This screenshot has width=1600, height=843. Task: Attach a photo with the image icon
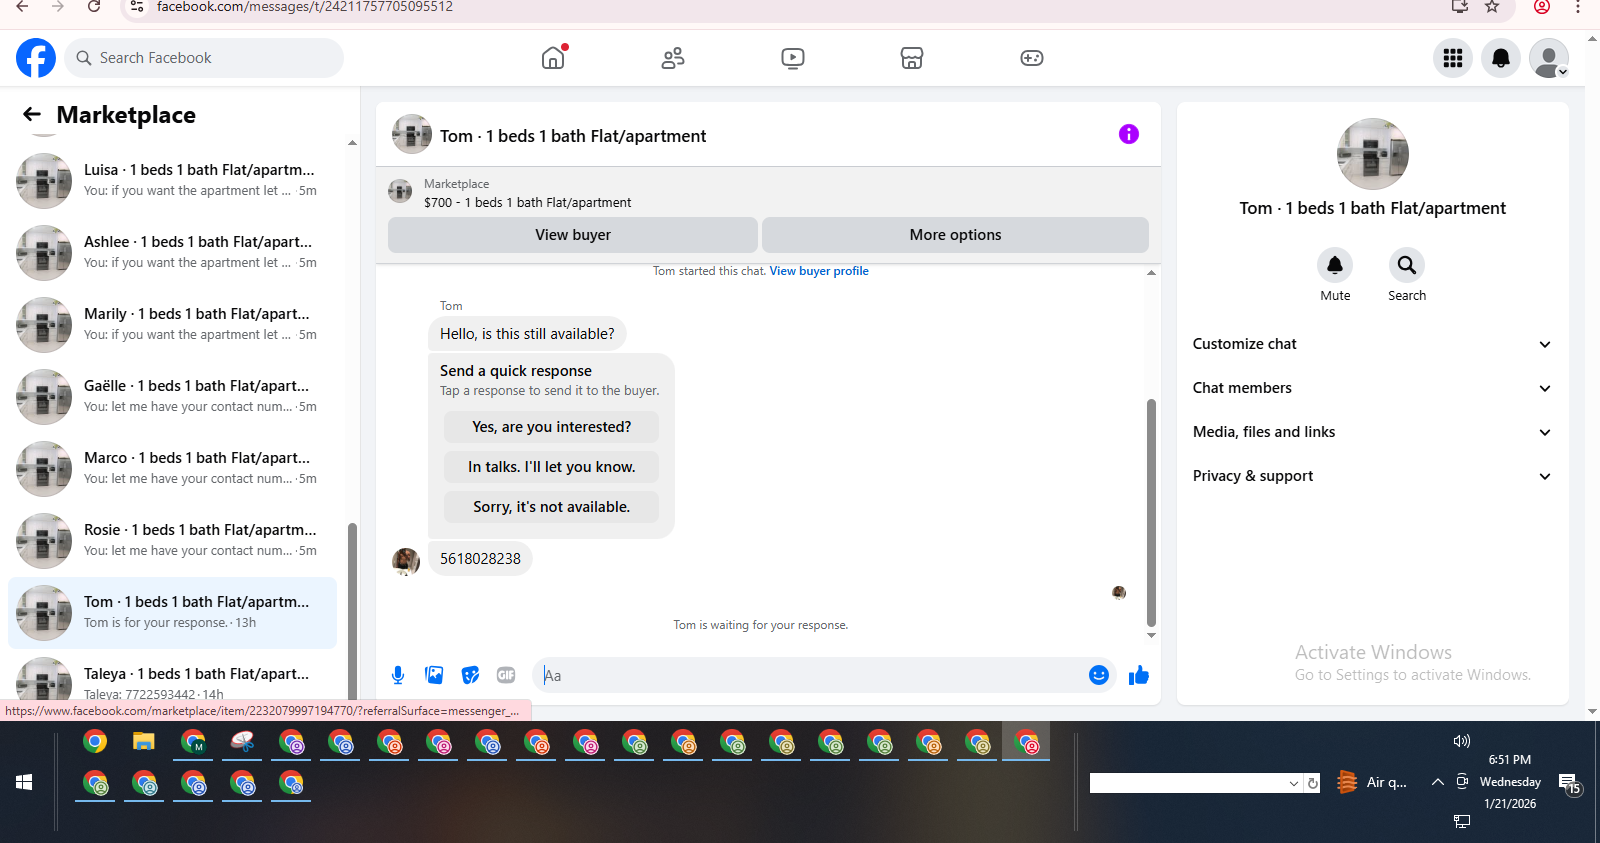tap(434, 675)
